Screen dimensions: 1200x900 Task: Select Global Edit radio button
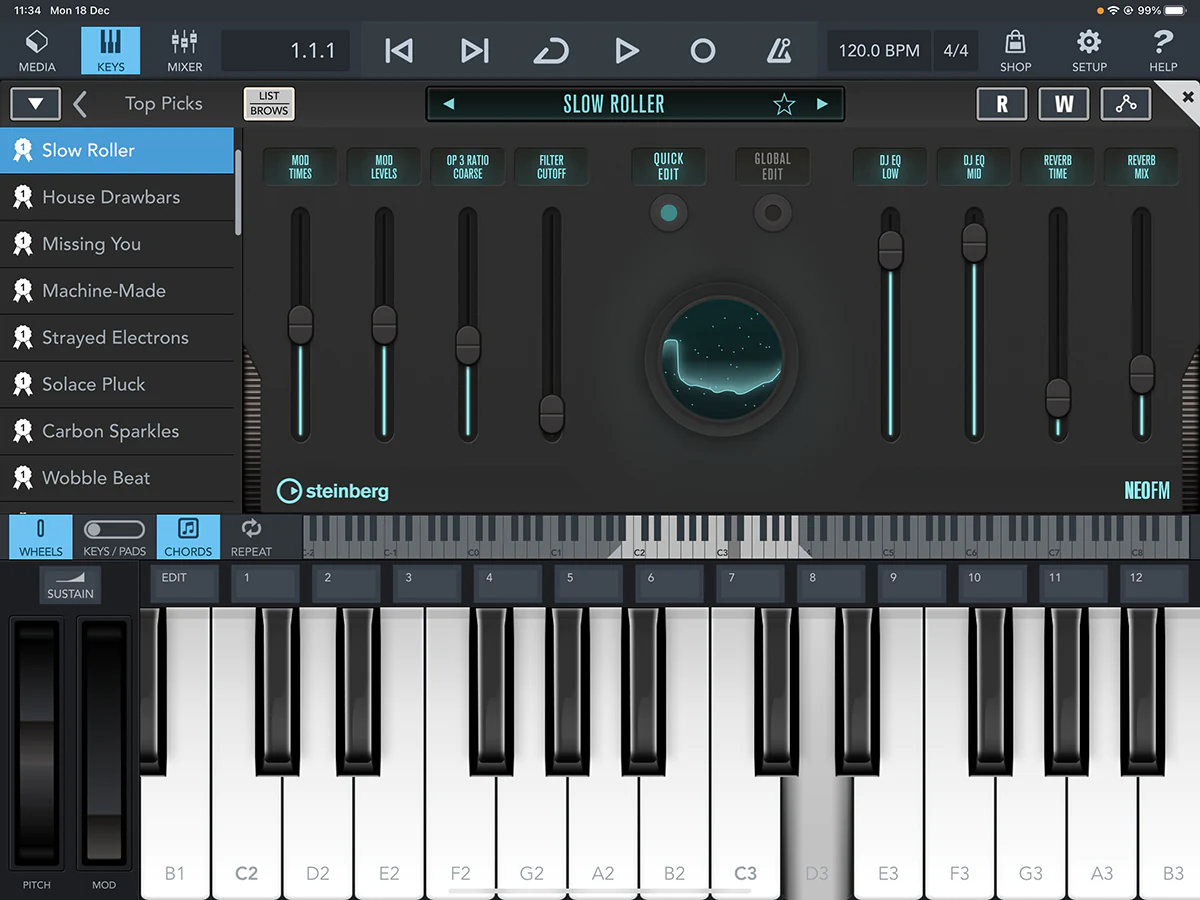[772, 213]
